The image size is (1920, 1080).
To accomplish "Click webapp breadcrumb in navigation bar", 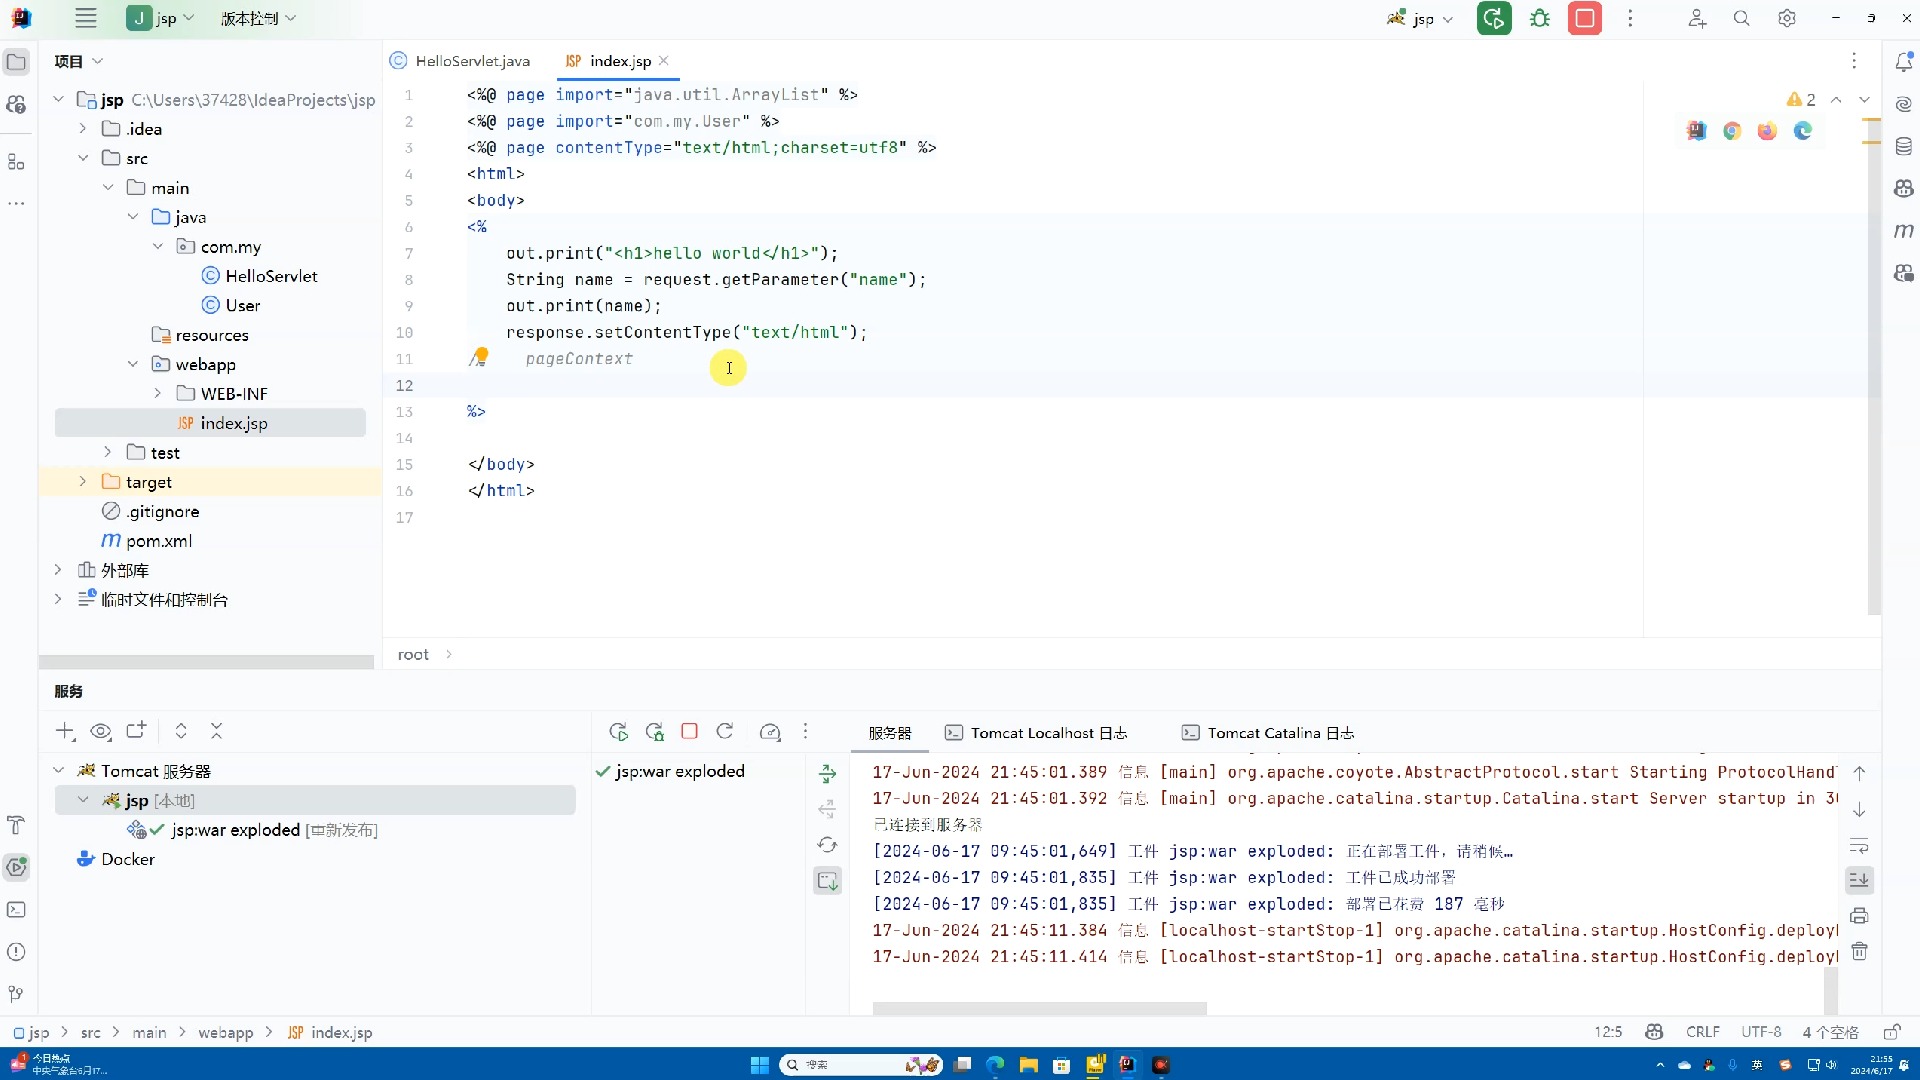I will click(x=226, y=1032).
